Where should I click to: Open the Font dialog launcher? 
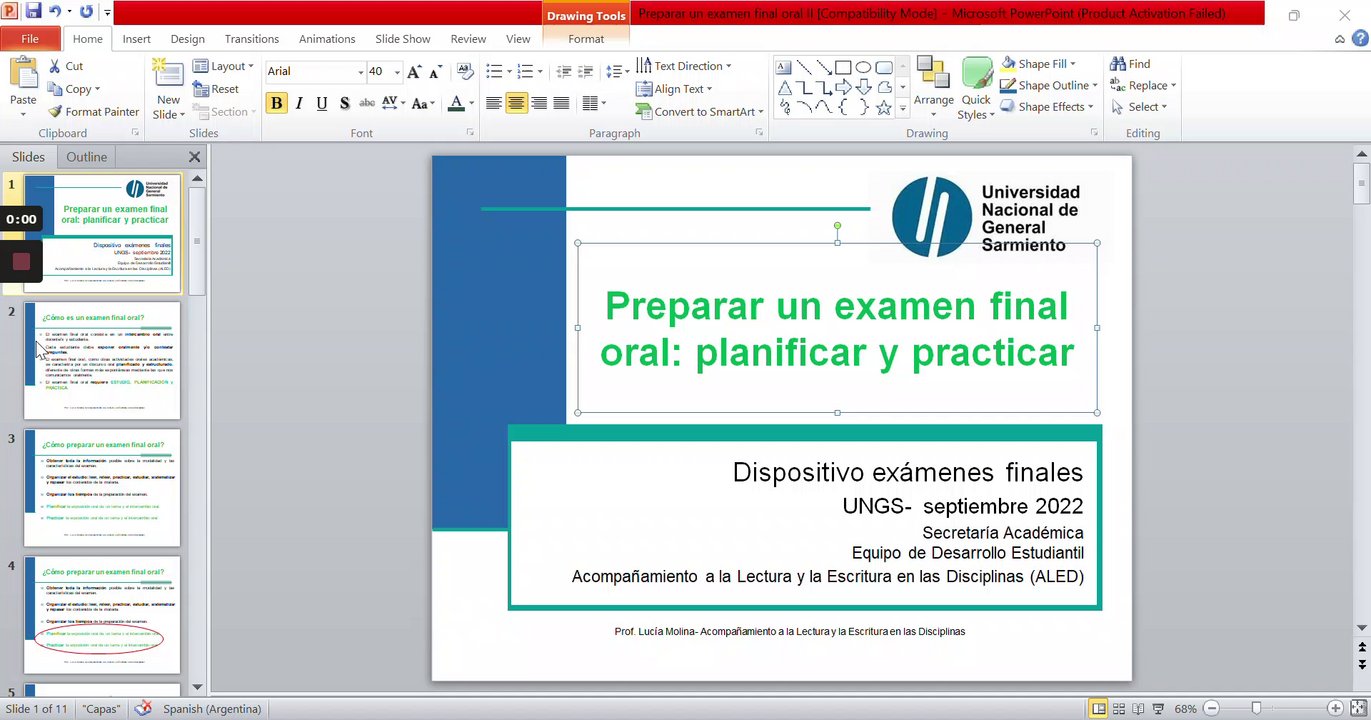tap(470, 133)
